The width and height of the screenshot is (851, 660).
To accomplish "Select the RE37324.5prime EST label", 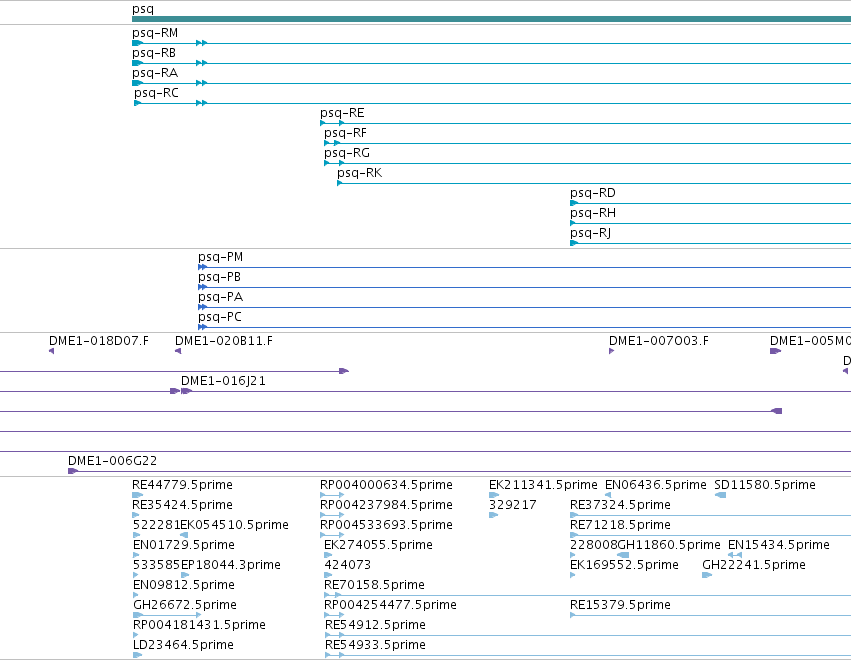I will click(620, 505).
